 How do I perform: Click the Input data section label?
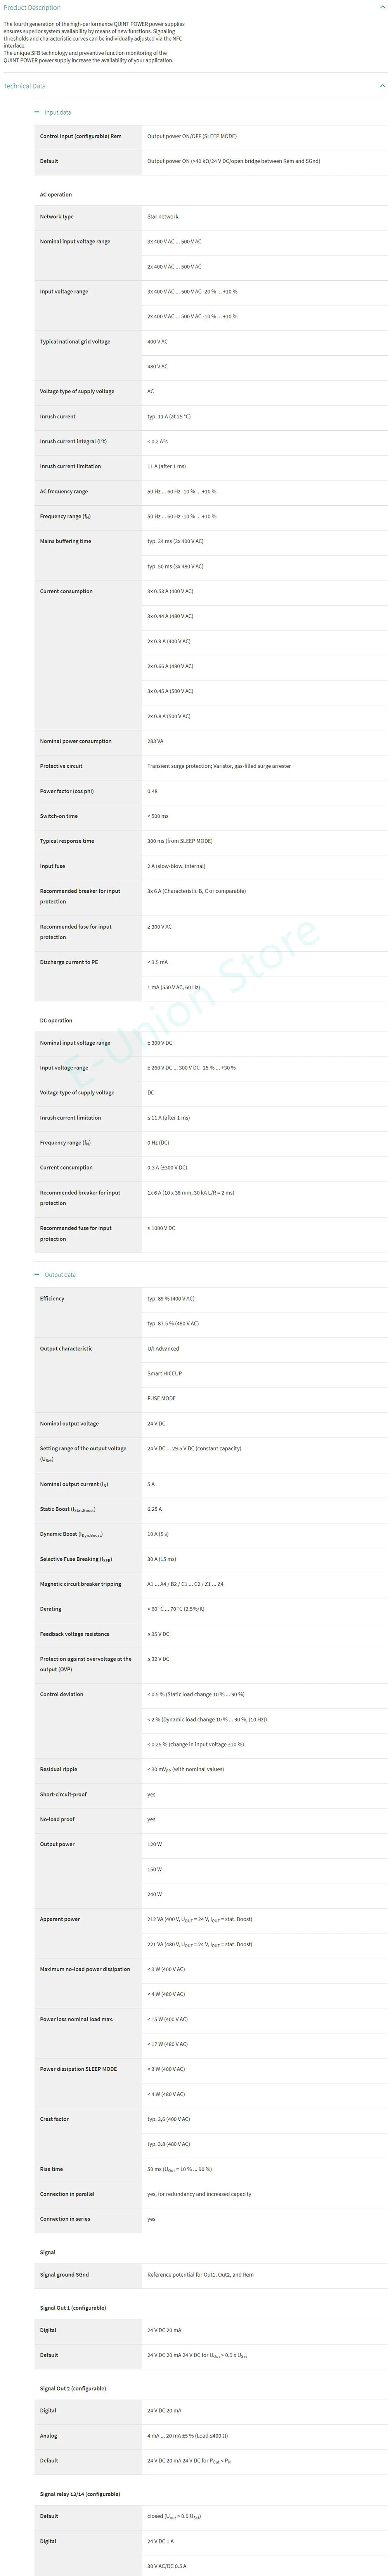click(58, 113)
